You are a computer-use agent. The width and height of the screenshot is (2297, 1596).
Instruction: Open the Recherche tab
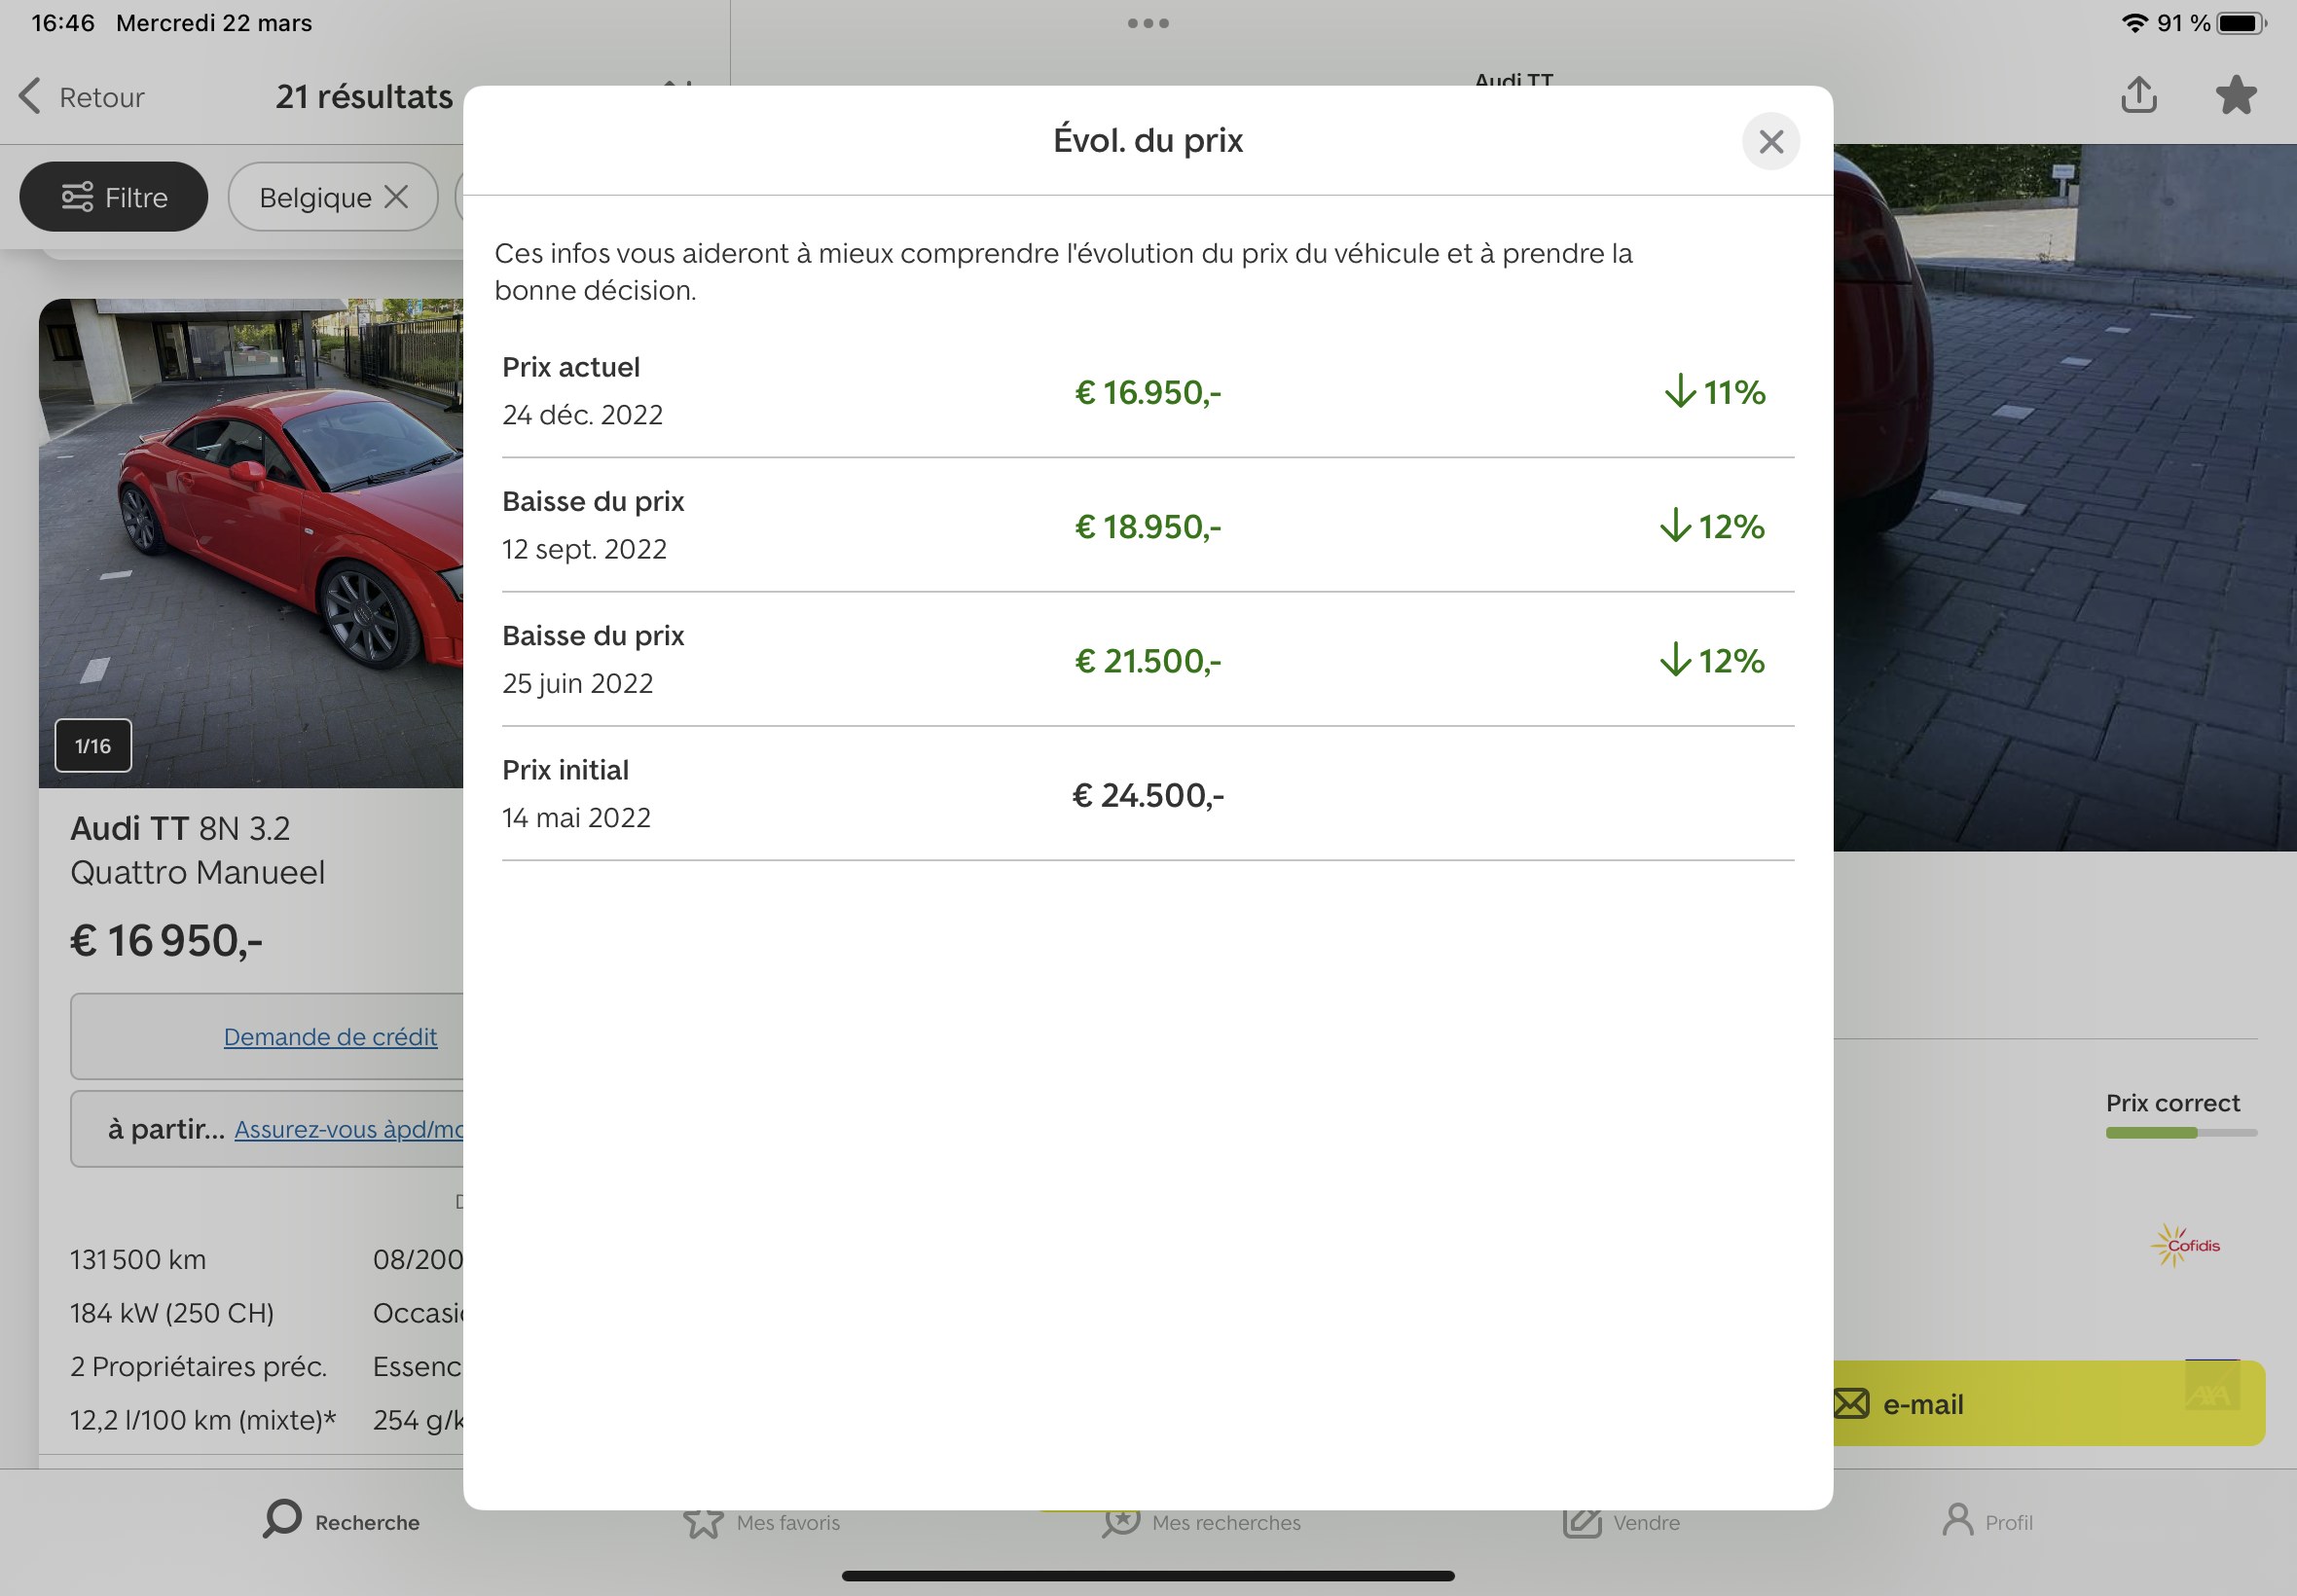[341, 1521]
